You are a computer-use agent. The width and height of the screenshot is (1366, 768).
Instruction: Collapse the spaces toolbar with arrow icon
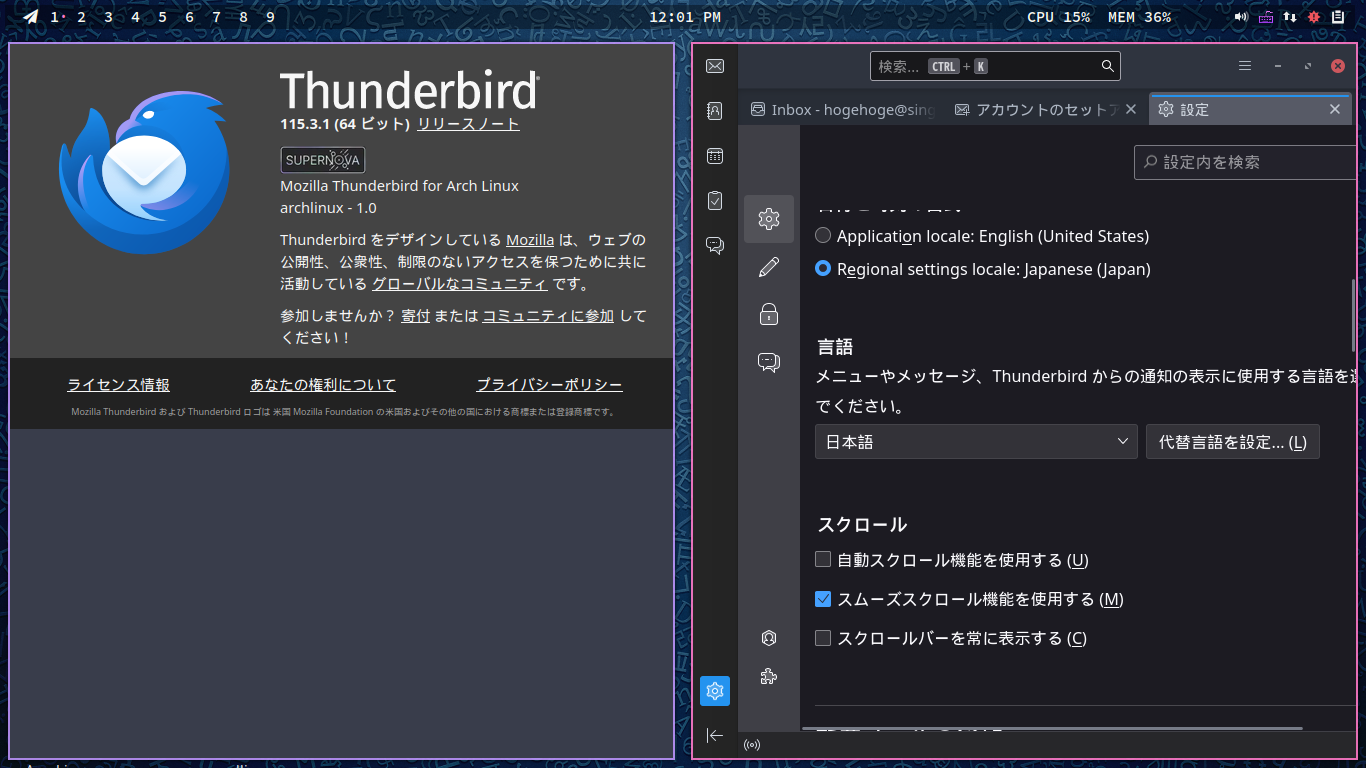(715, 736)
